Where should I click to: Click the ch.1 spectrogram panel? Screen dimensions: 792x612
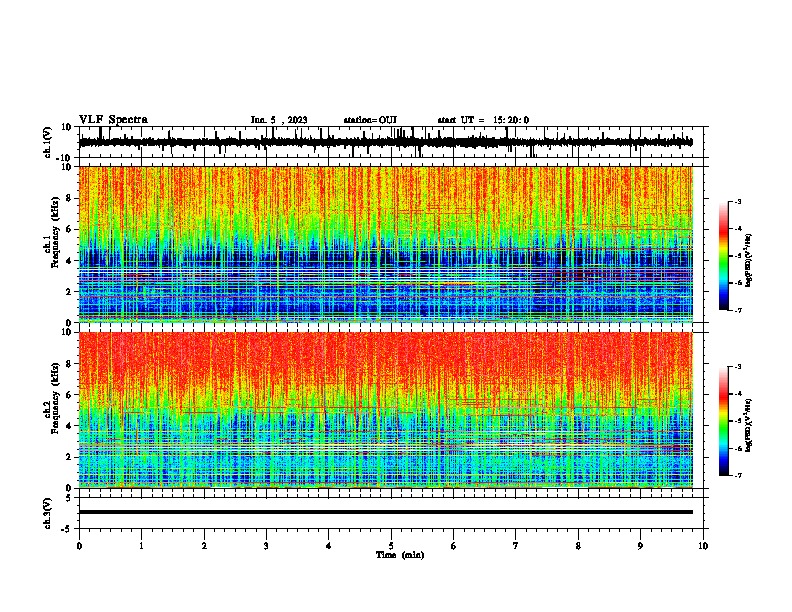pyautogui.click(x=385, y=244)
